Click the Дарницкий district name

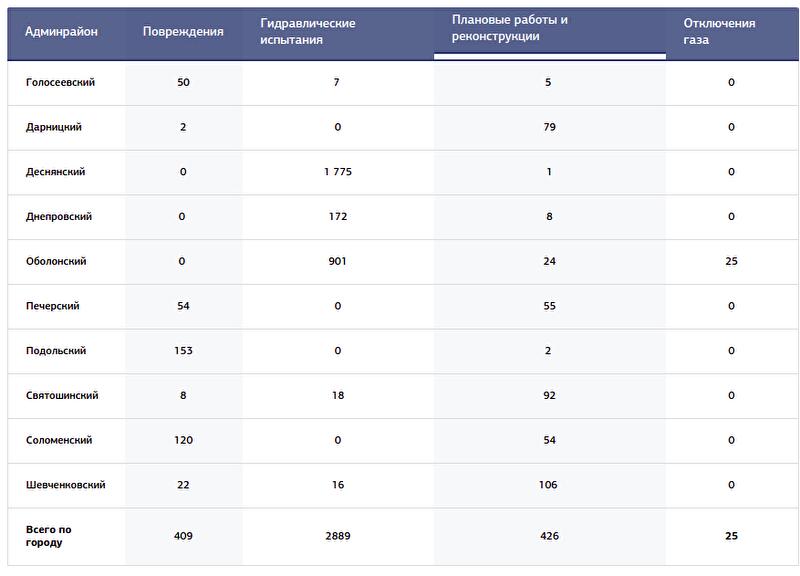54,127
